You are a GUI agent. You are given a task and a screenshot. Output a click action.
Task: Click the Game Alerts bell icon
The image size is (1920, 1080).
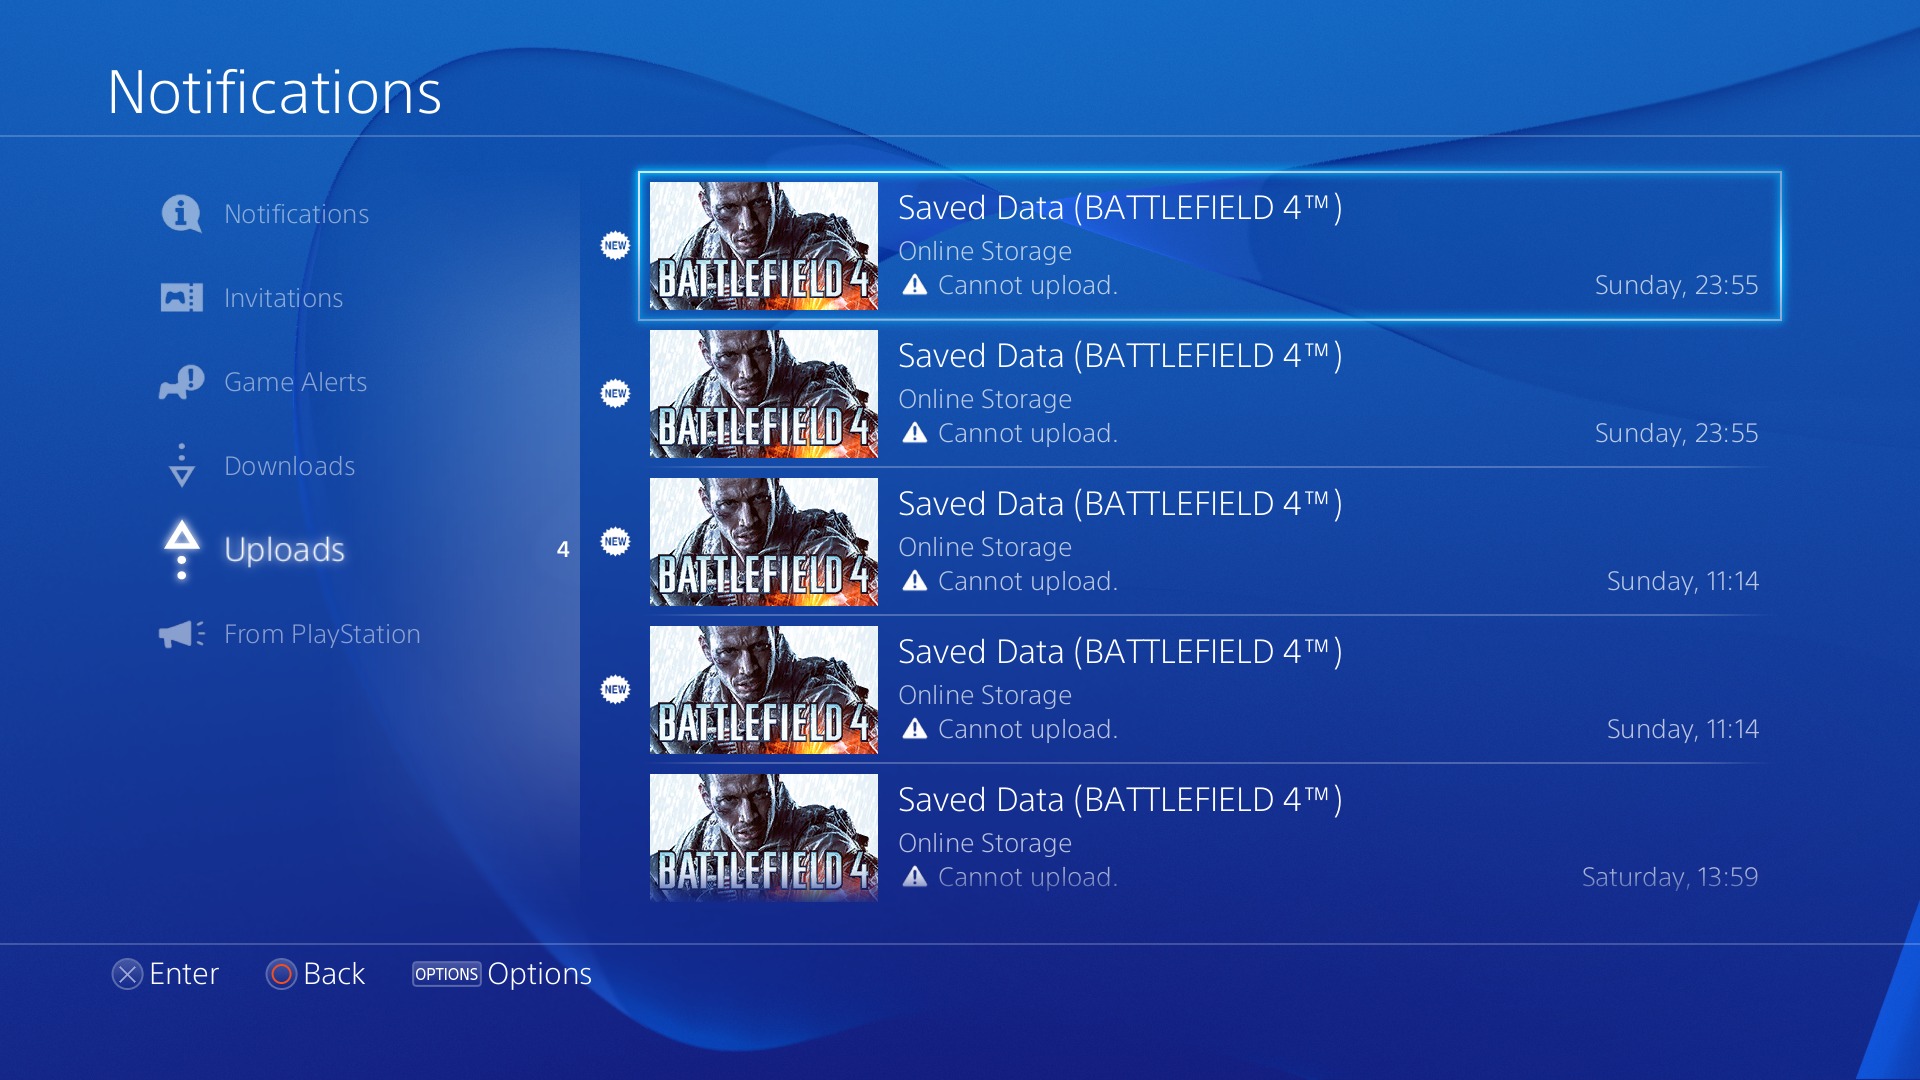click(x=181, y=382)
